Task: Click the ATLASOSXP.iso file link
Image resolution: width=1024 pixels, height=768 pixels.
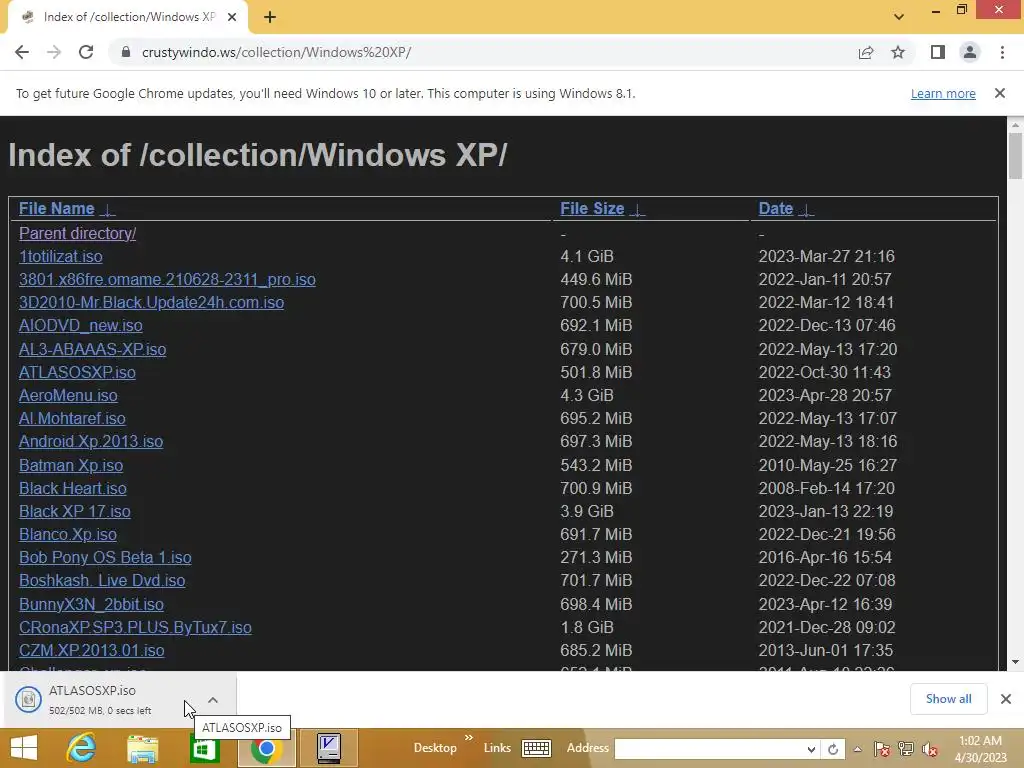Action: [77, 372]
